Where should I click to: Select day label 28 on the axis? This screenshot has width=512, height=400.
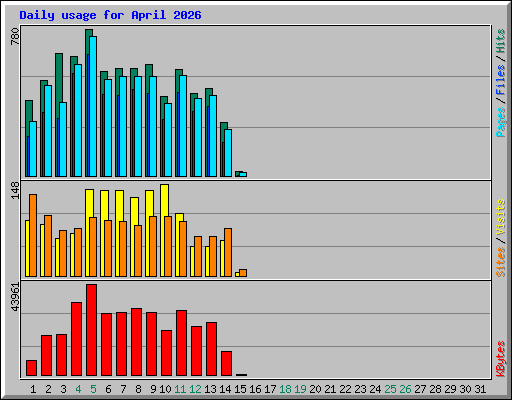(x=435, y=389)
